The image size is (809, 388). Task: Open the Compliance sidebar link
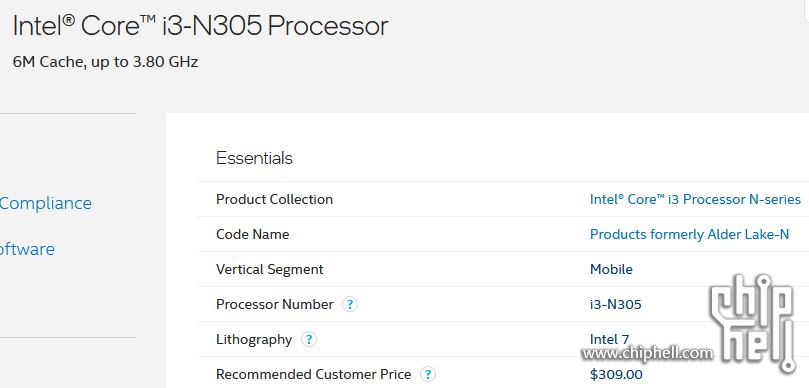point(45,203)
